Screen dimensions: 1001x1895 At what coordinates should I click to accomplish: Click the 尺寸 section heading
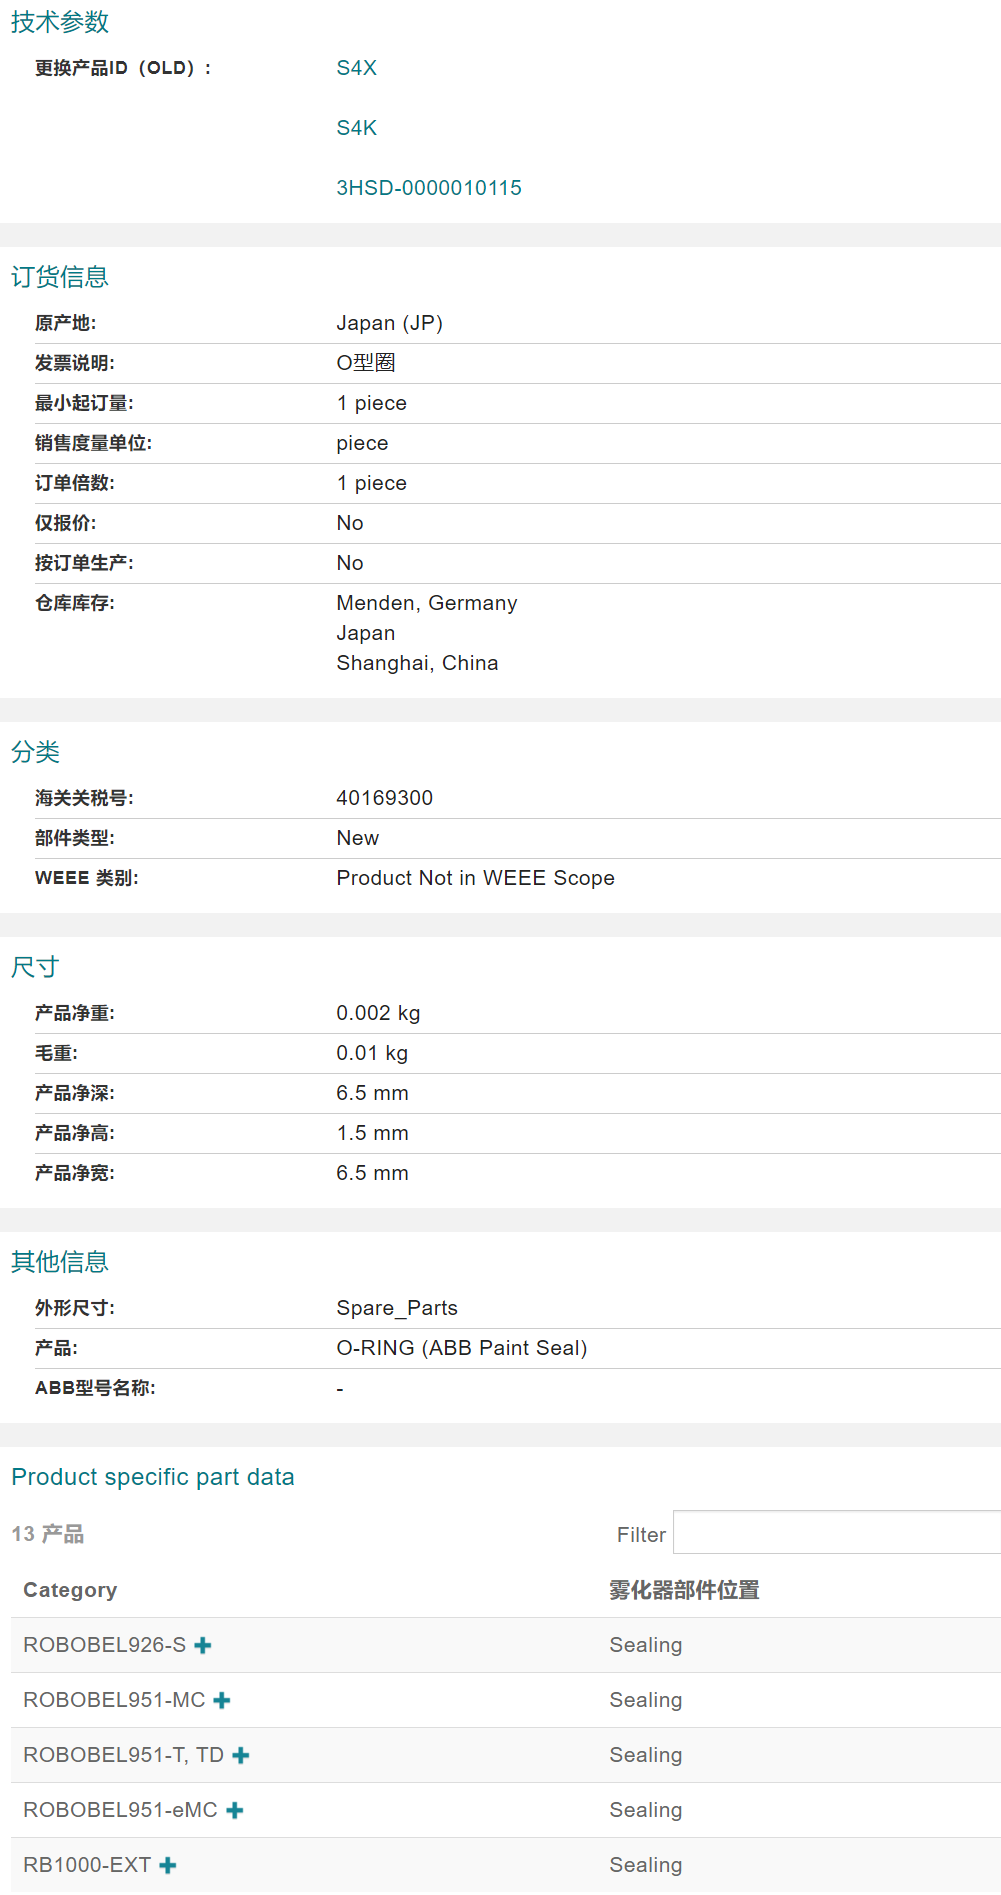[x=36, y=967]
